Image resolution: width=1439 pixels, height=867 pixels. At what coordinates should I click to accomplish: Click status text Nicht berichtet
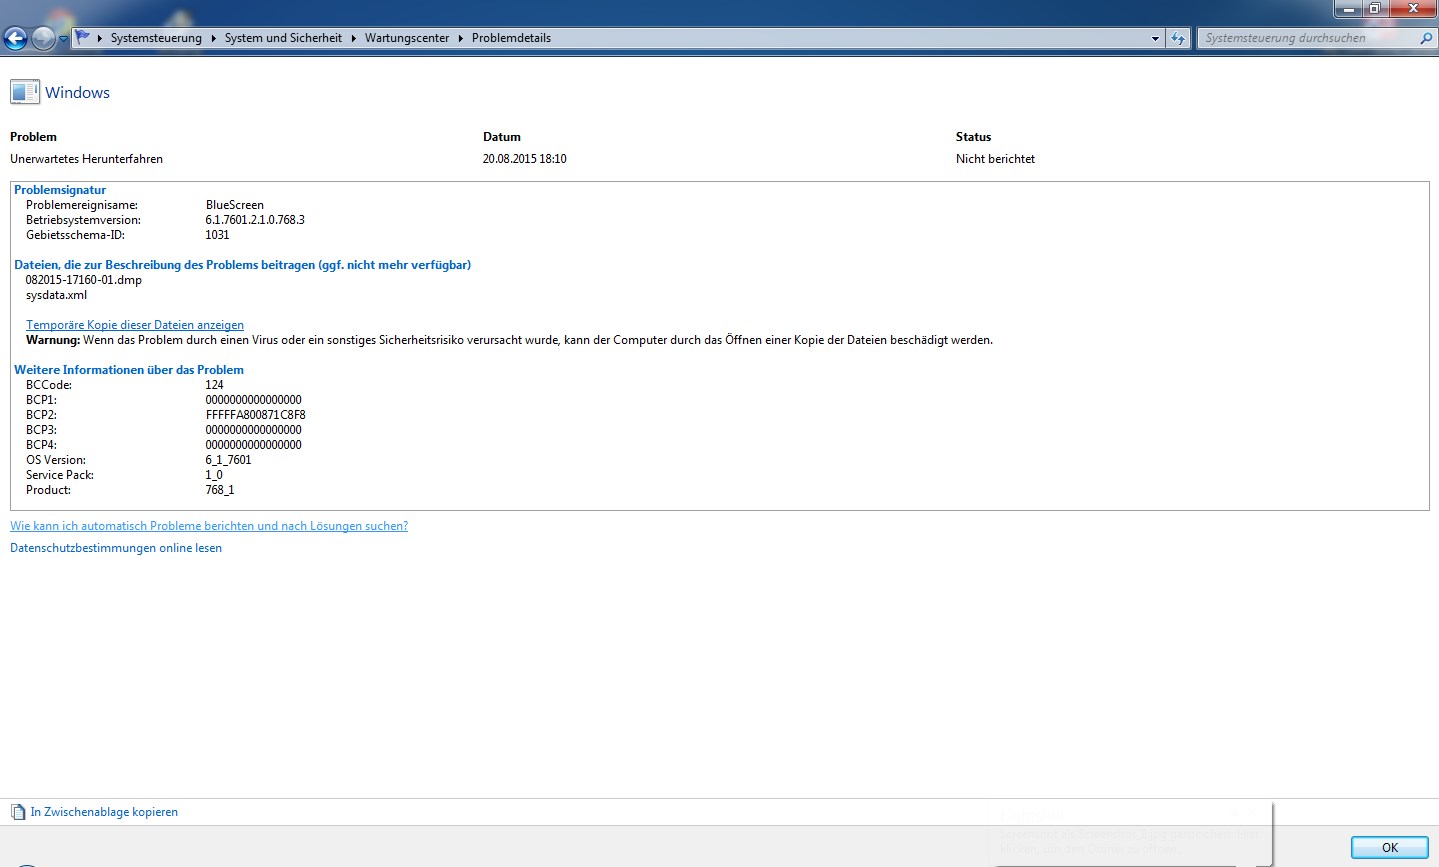coord(995,159)
